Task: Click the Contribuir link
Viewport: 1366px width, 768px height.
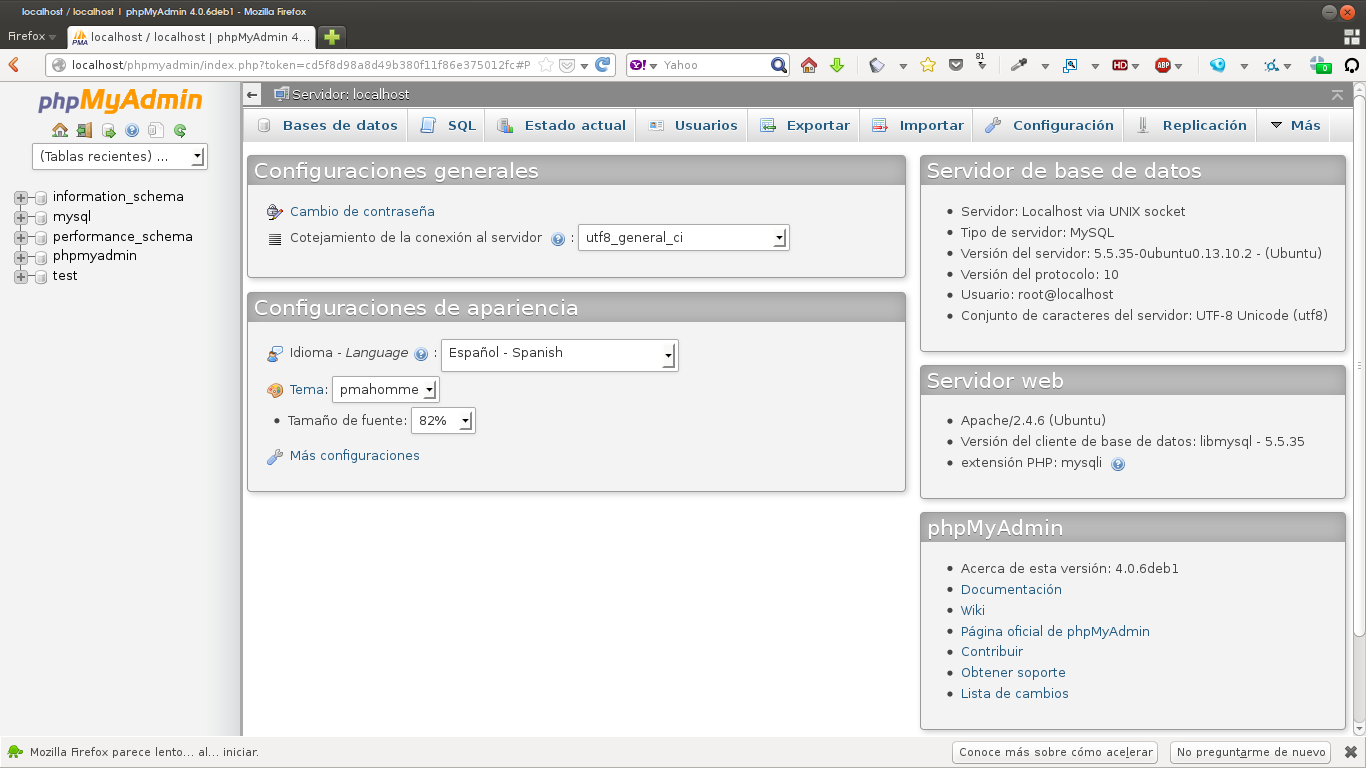Action: (992, 651)
